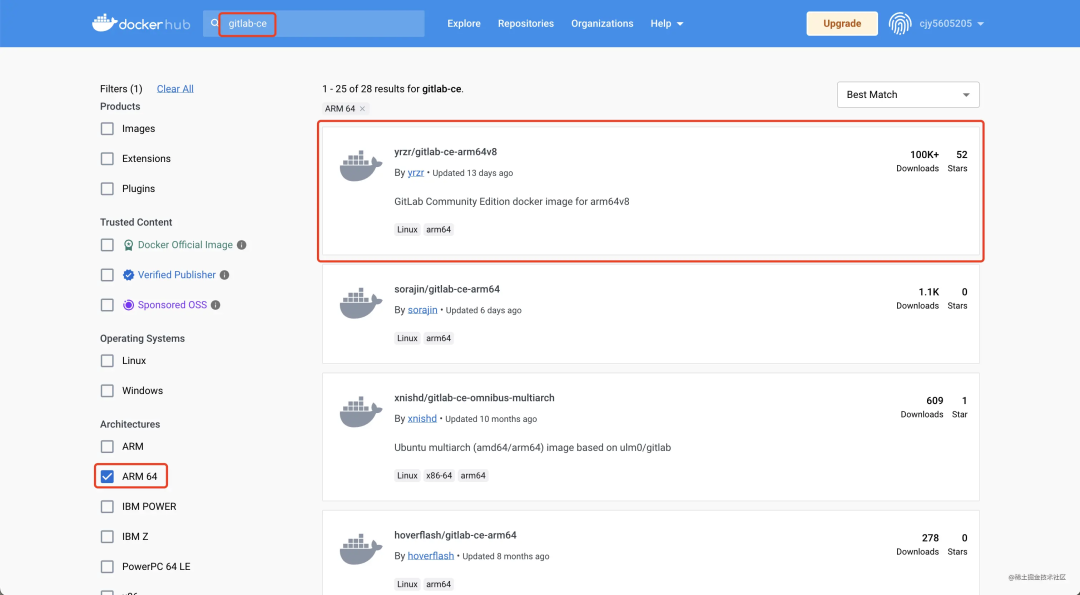
Task: Click the search magnifier icon
Action: pyautogui.click(x=215, y=23)
